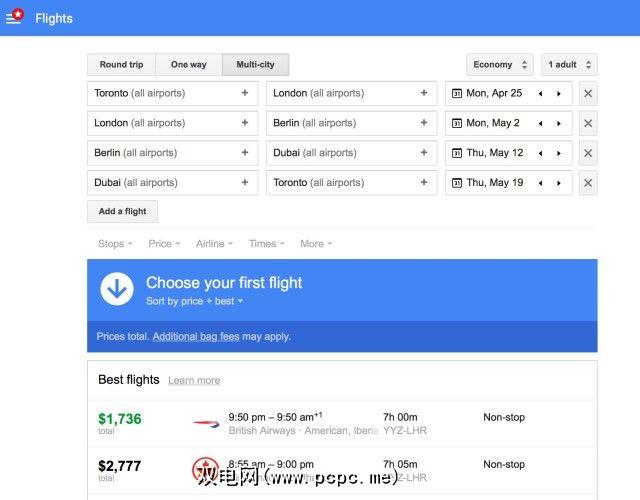Open the Flights main menu icon

14,18
